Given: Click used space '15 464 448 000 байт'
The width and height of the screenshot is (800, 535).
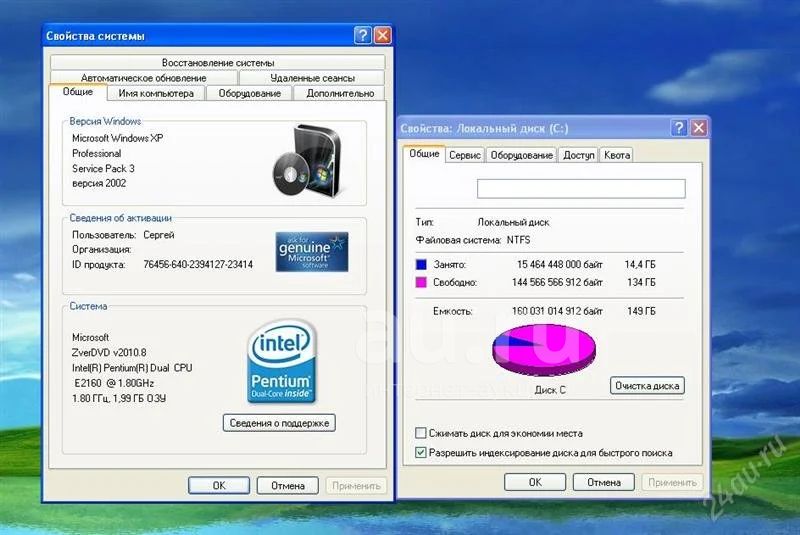Looking at the screenshot, I should [560, 264].
